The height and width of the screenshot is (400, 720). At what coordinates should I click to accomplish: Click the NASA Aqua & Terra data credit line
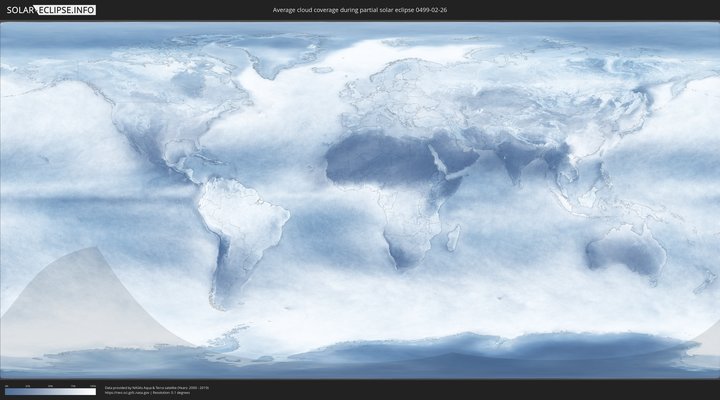coord(157,388)
